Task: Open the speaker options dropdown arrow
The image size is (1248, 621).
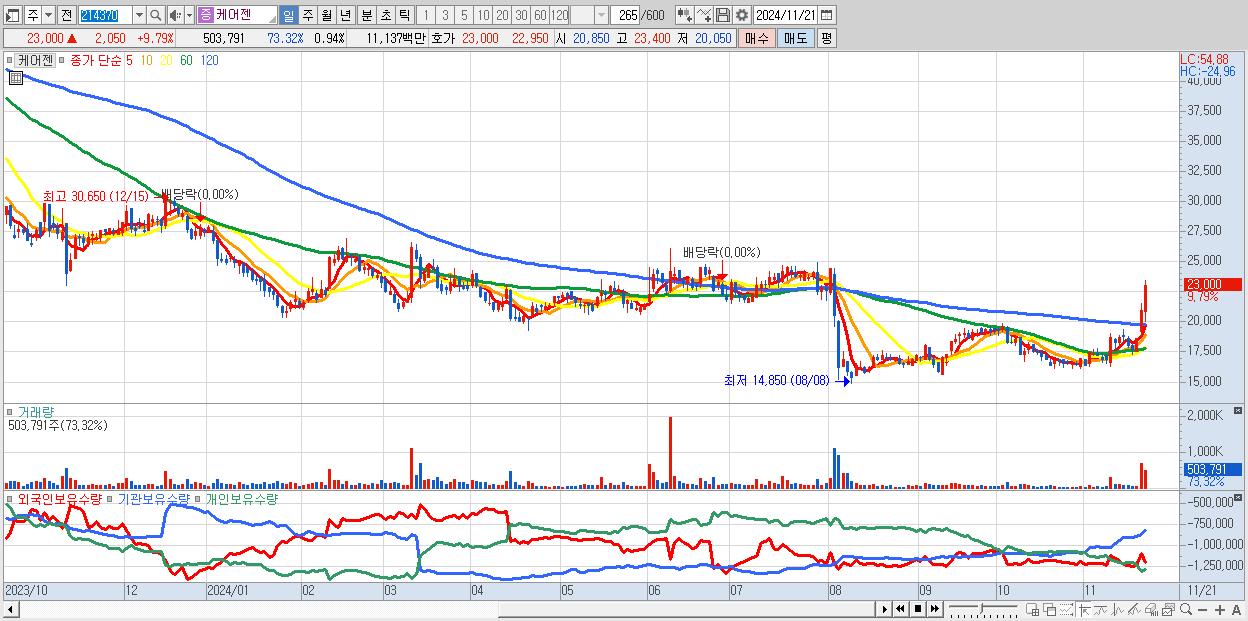Action: pyautogui.click(x=189, y=15)
